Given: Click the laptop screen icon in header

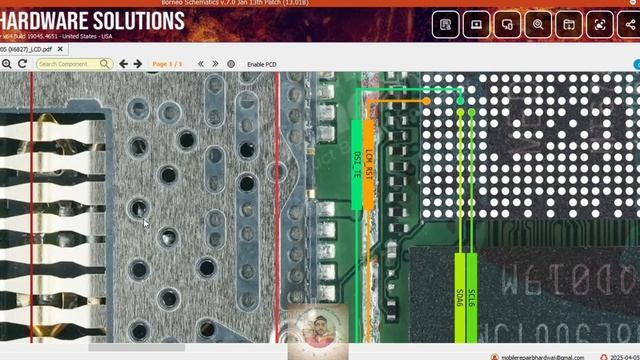Looking at the screenshot, I should [476, 24].
